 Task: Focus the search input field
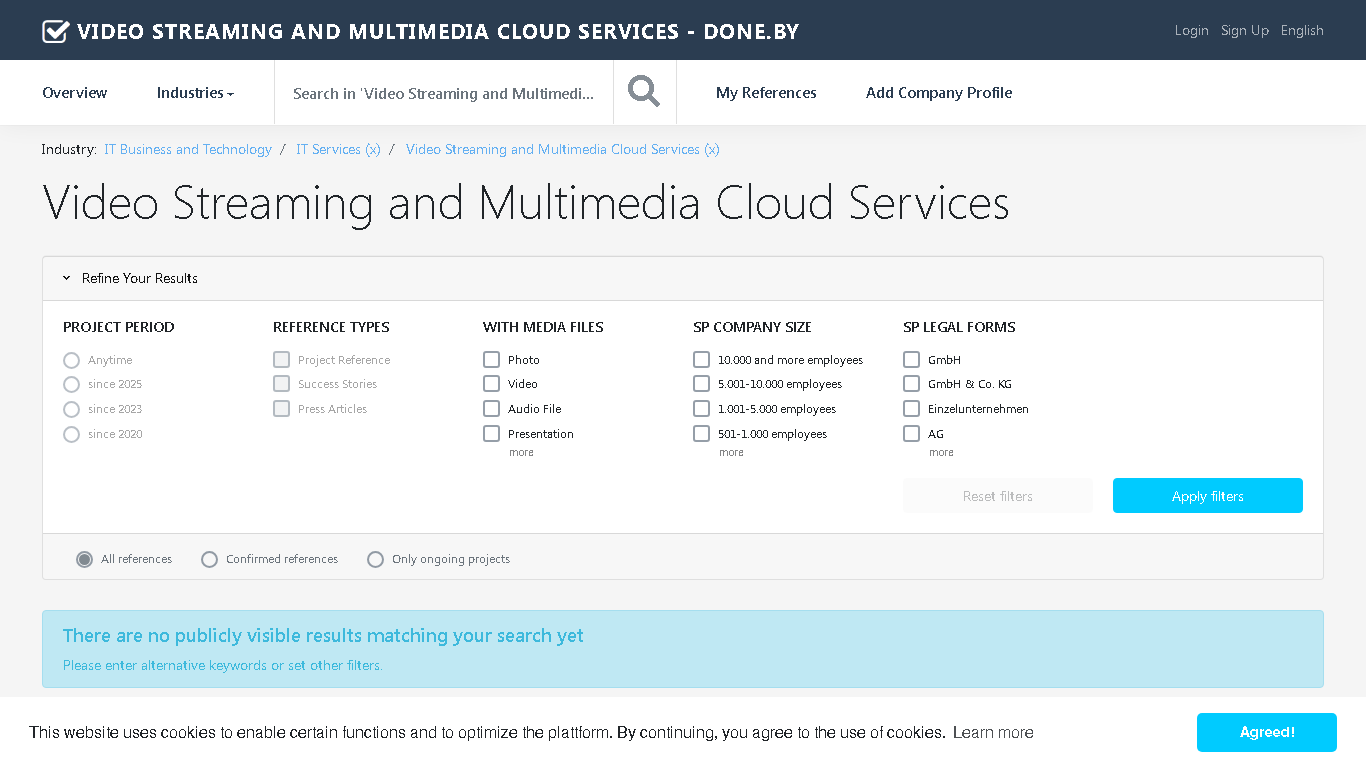444,93
